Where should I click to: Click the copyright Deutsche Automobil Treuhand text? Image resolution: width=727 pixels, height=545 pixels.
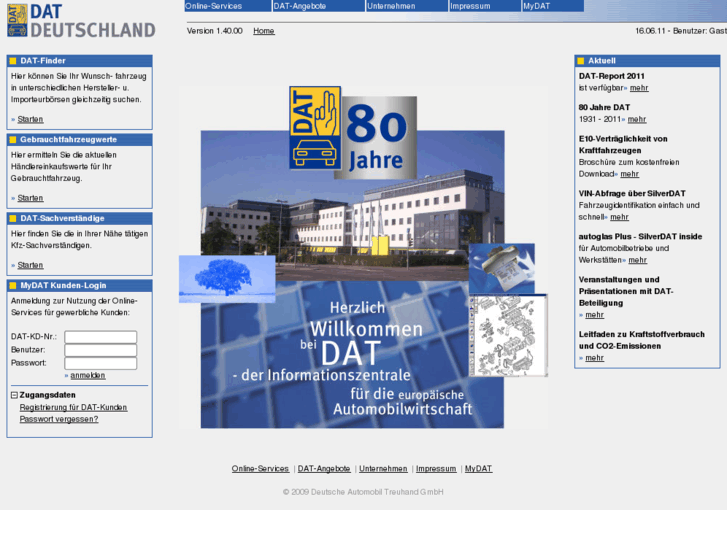coord(363,492)
